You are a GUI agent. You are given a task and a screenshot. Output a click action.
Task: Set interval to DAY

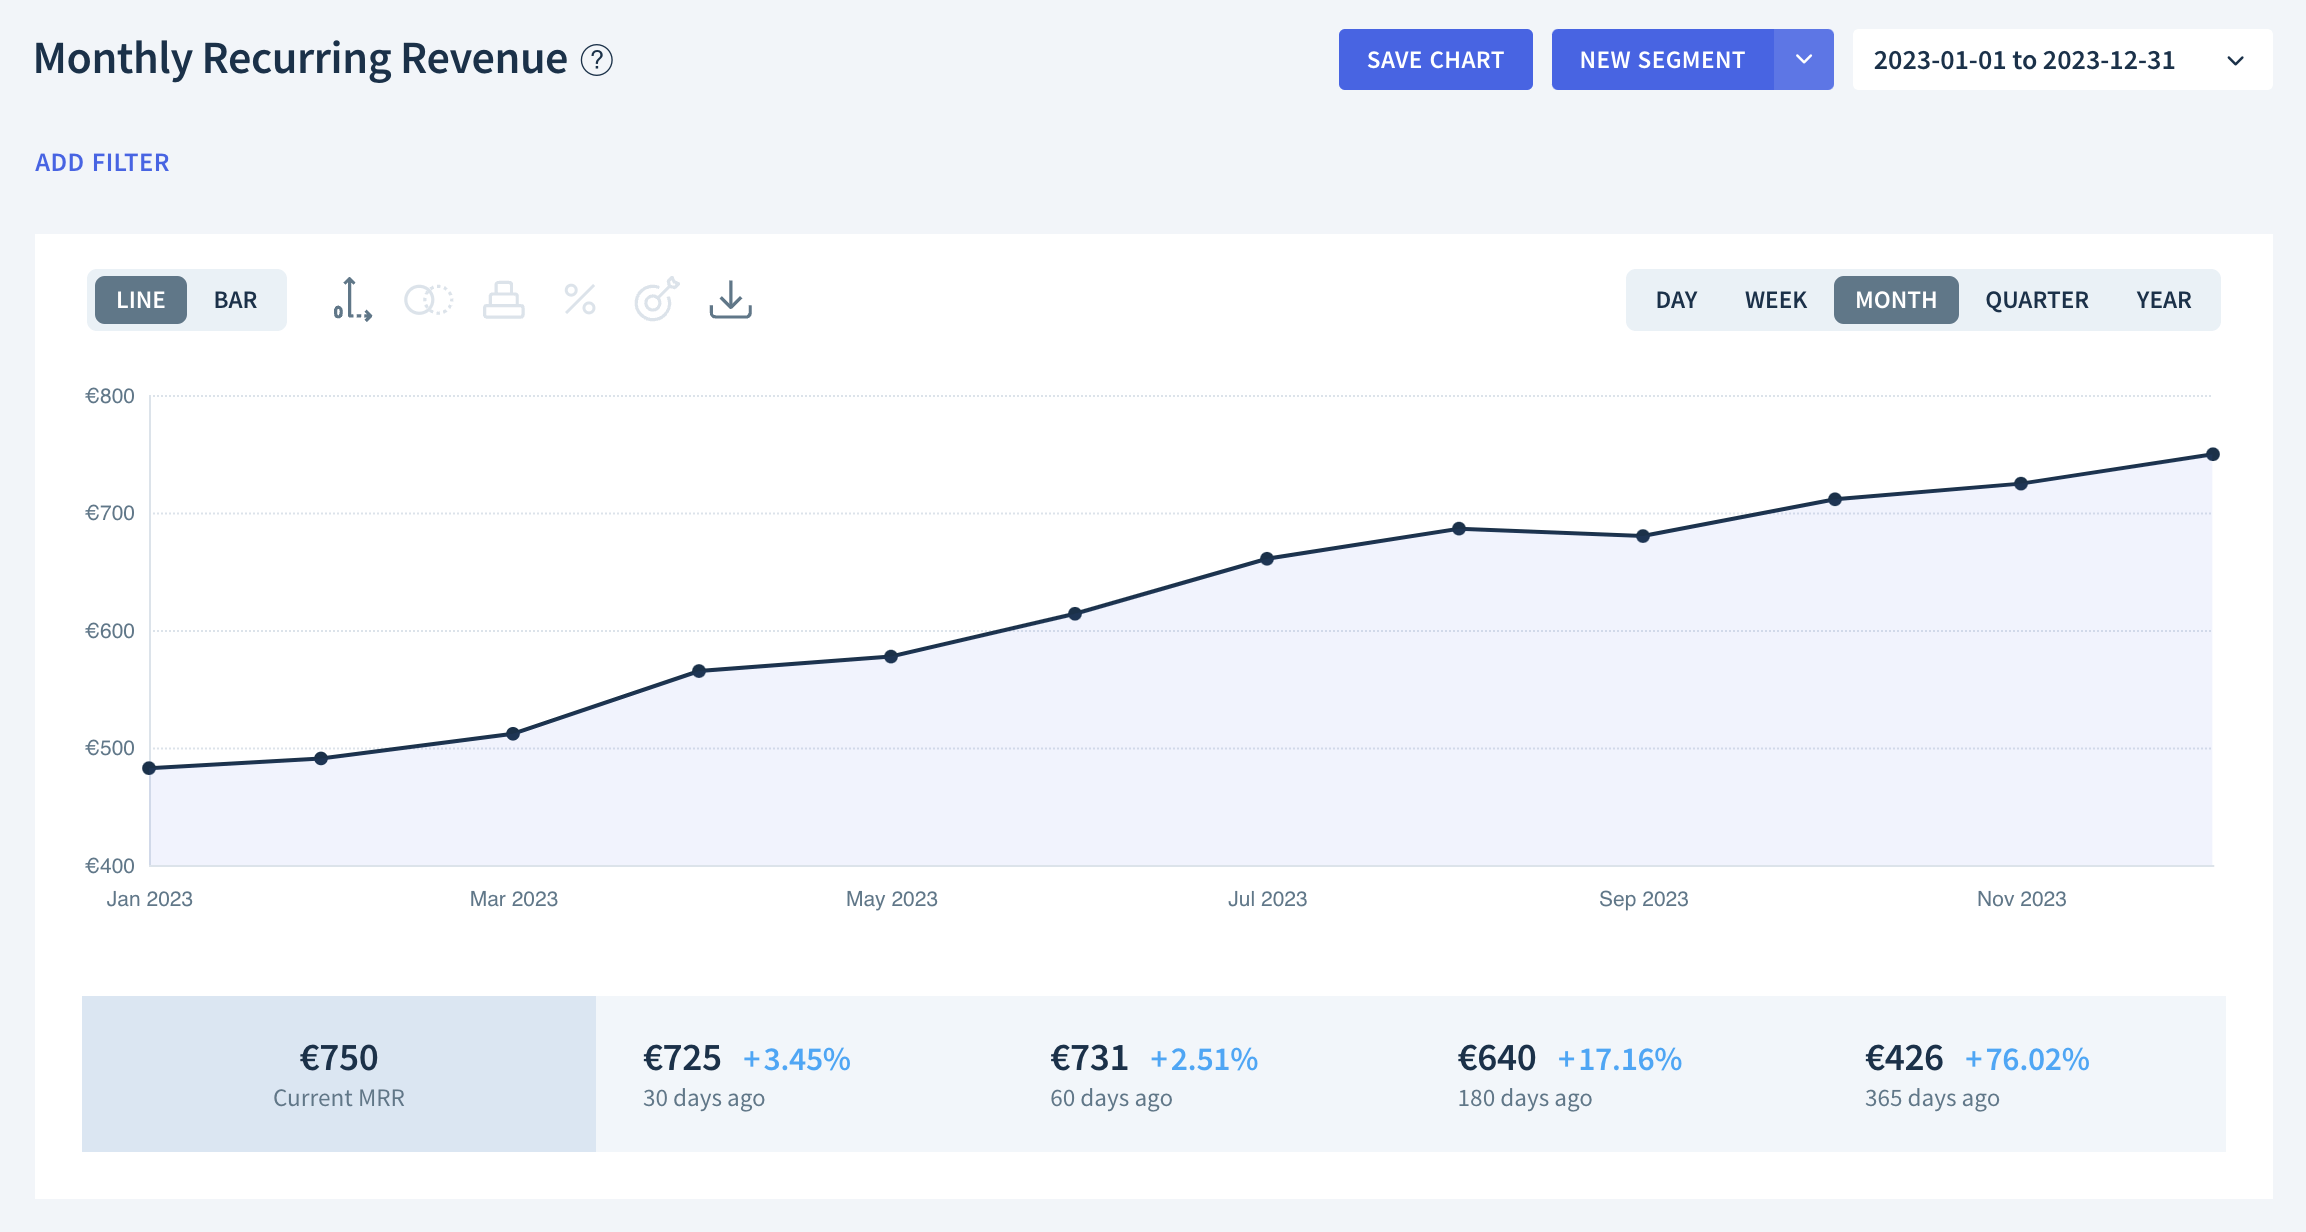(x=1676, y=300)
